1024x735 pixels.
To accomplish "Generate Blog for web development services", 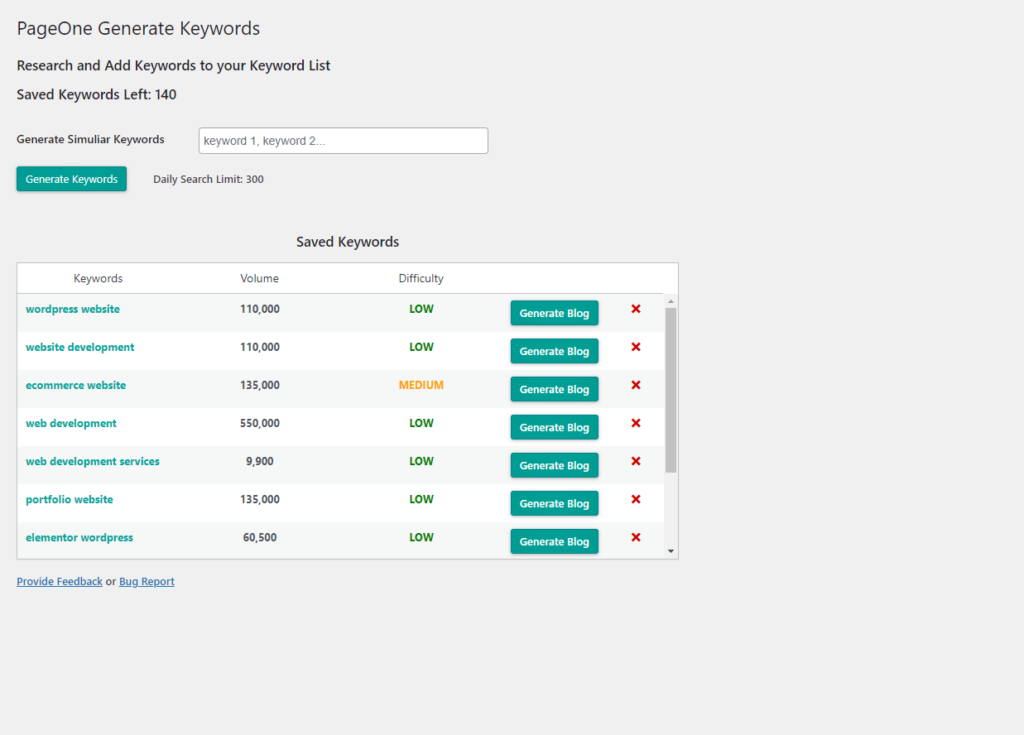I will coord(554,465).
